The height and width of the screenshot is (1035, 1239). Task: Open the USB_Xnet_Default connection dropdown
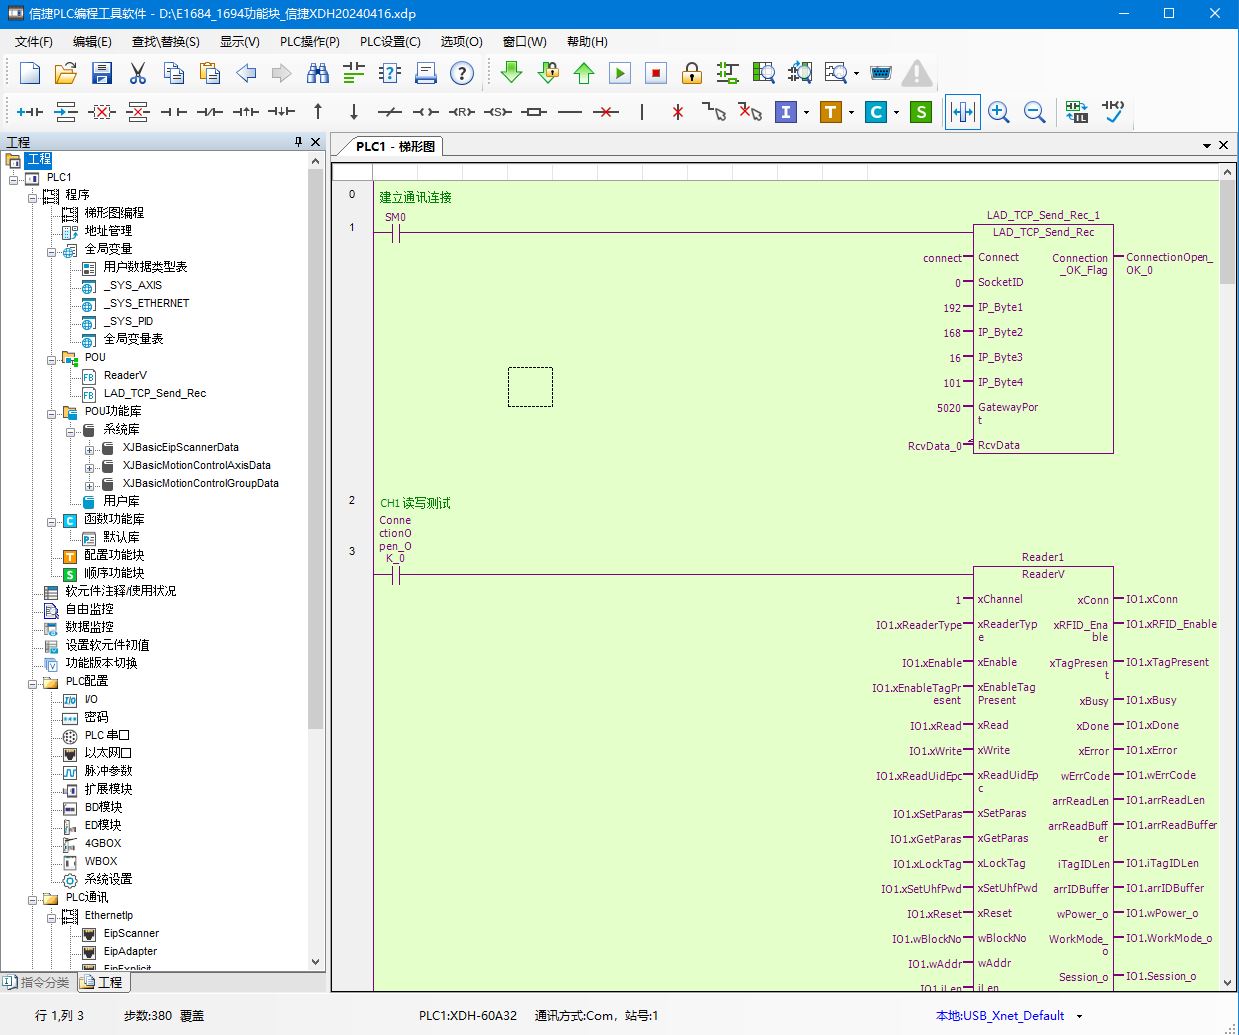click(1079, 1016)
